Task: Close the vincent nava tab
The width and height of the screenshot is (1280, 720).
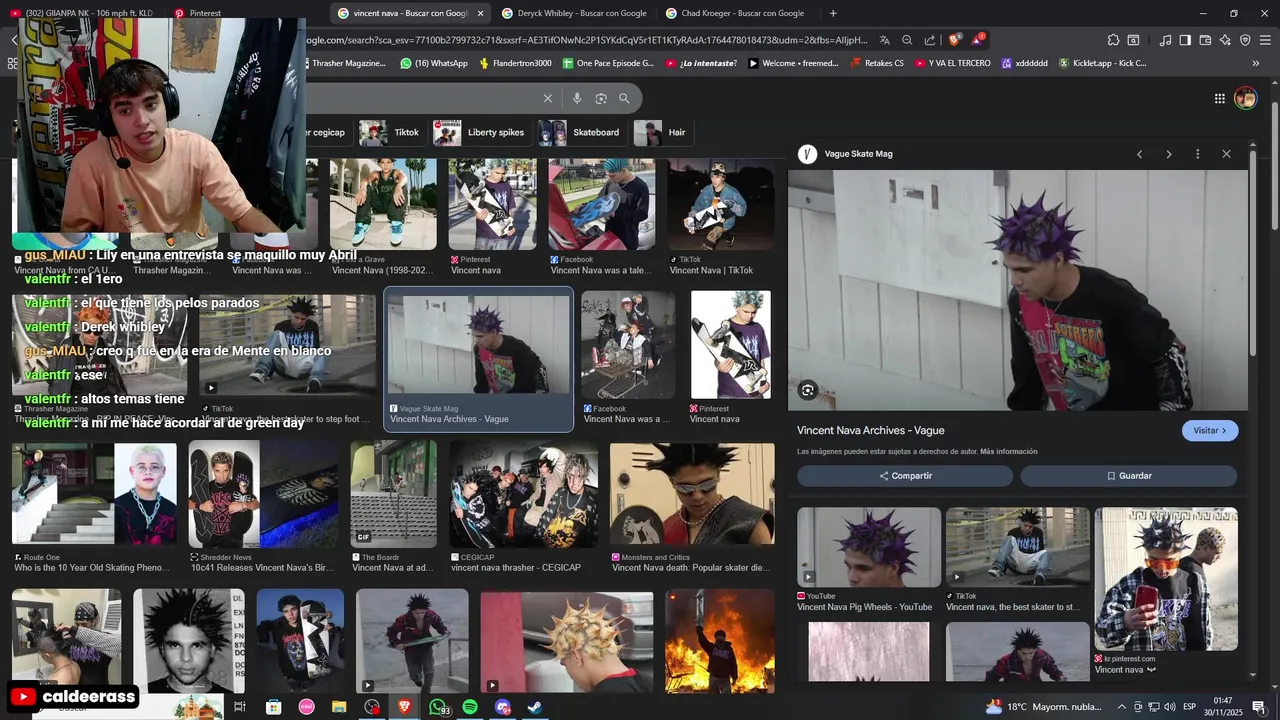Action: coord(480,13)
